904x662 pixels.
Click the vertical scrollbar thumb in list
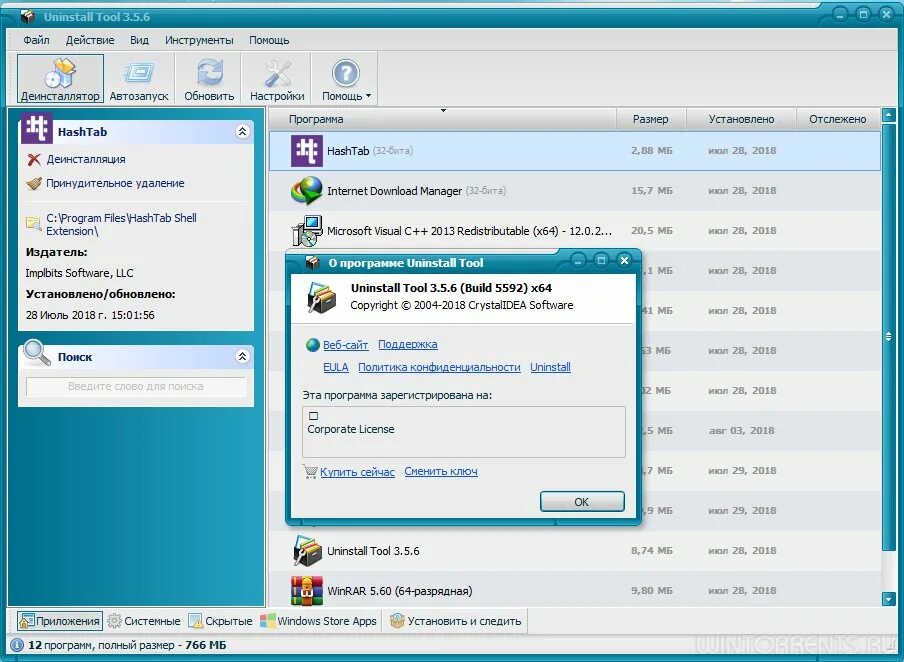tap(888, 337)
